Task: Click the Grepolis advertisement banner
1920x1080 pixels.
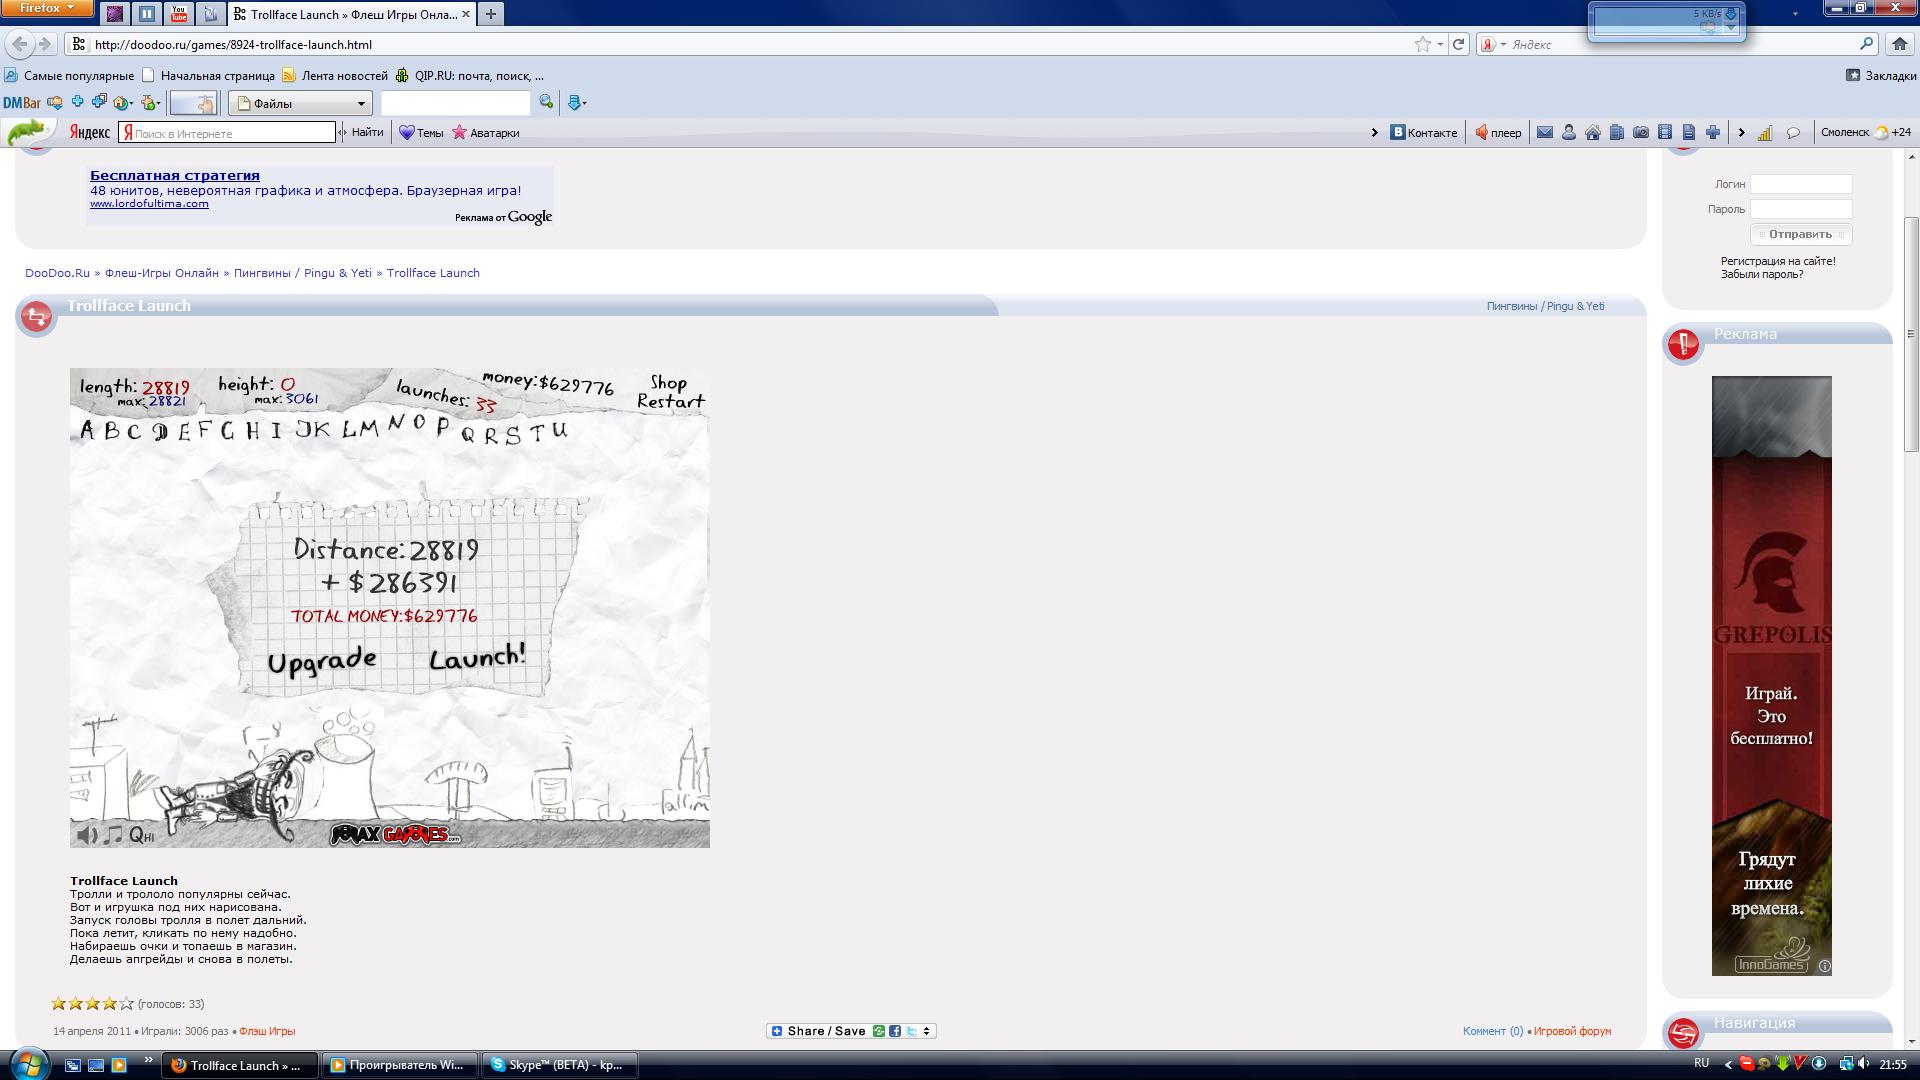Action: tap(1771, 676)
